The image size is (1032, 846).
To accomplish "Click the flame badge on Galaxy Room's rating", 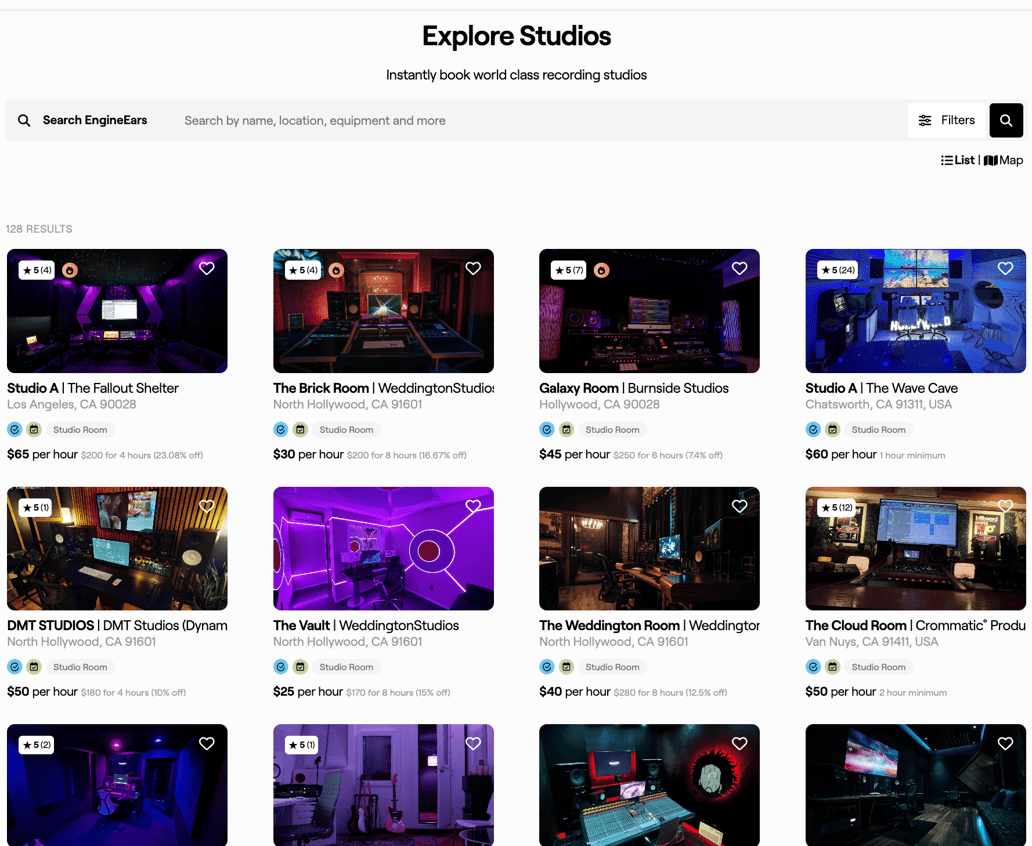I will tap(602, 270).
